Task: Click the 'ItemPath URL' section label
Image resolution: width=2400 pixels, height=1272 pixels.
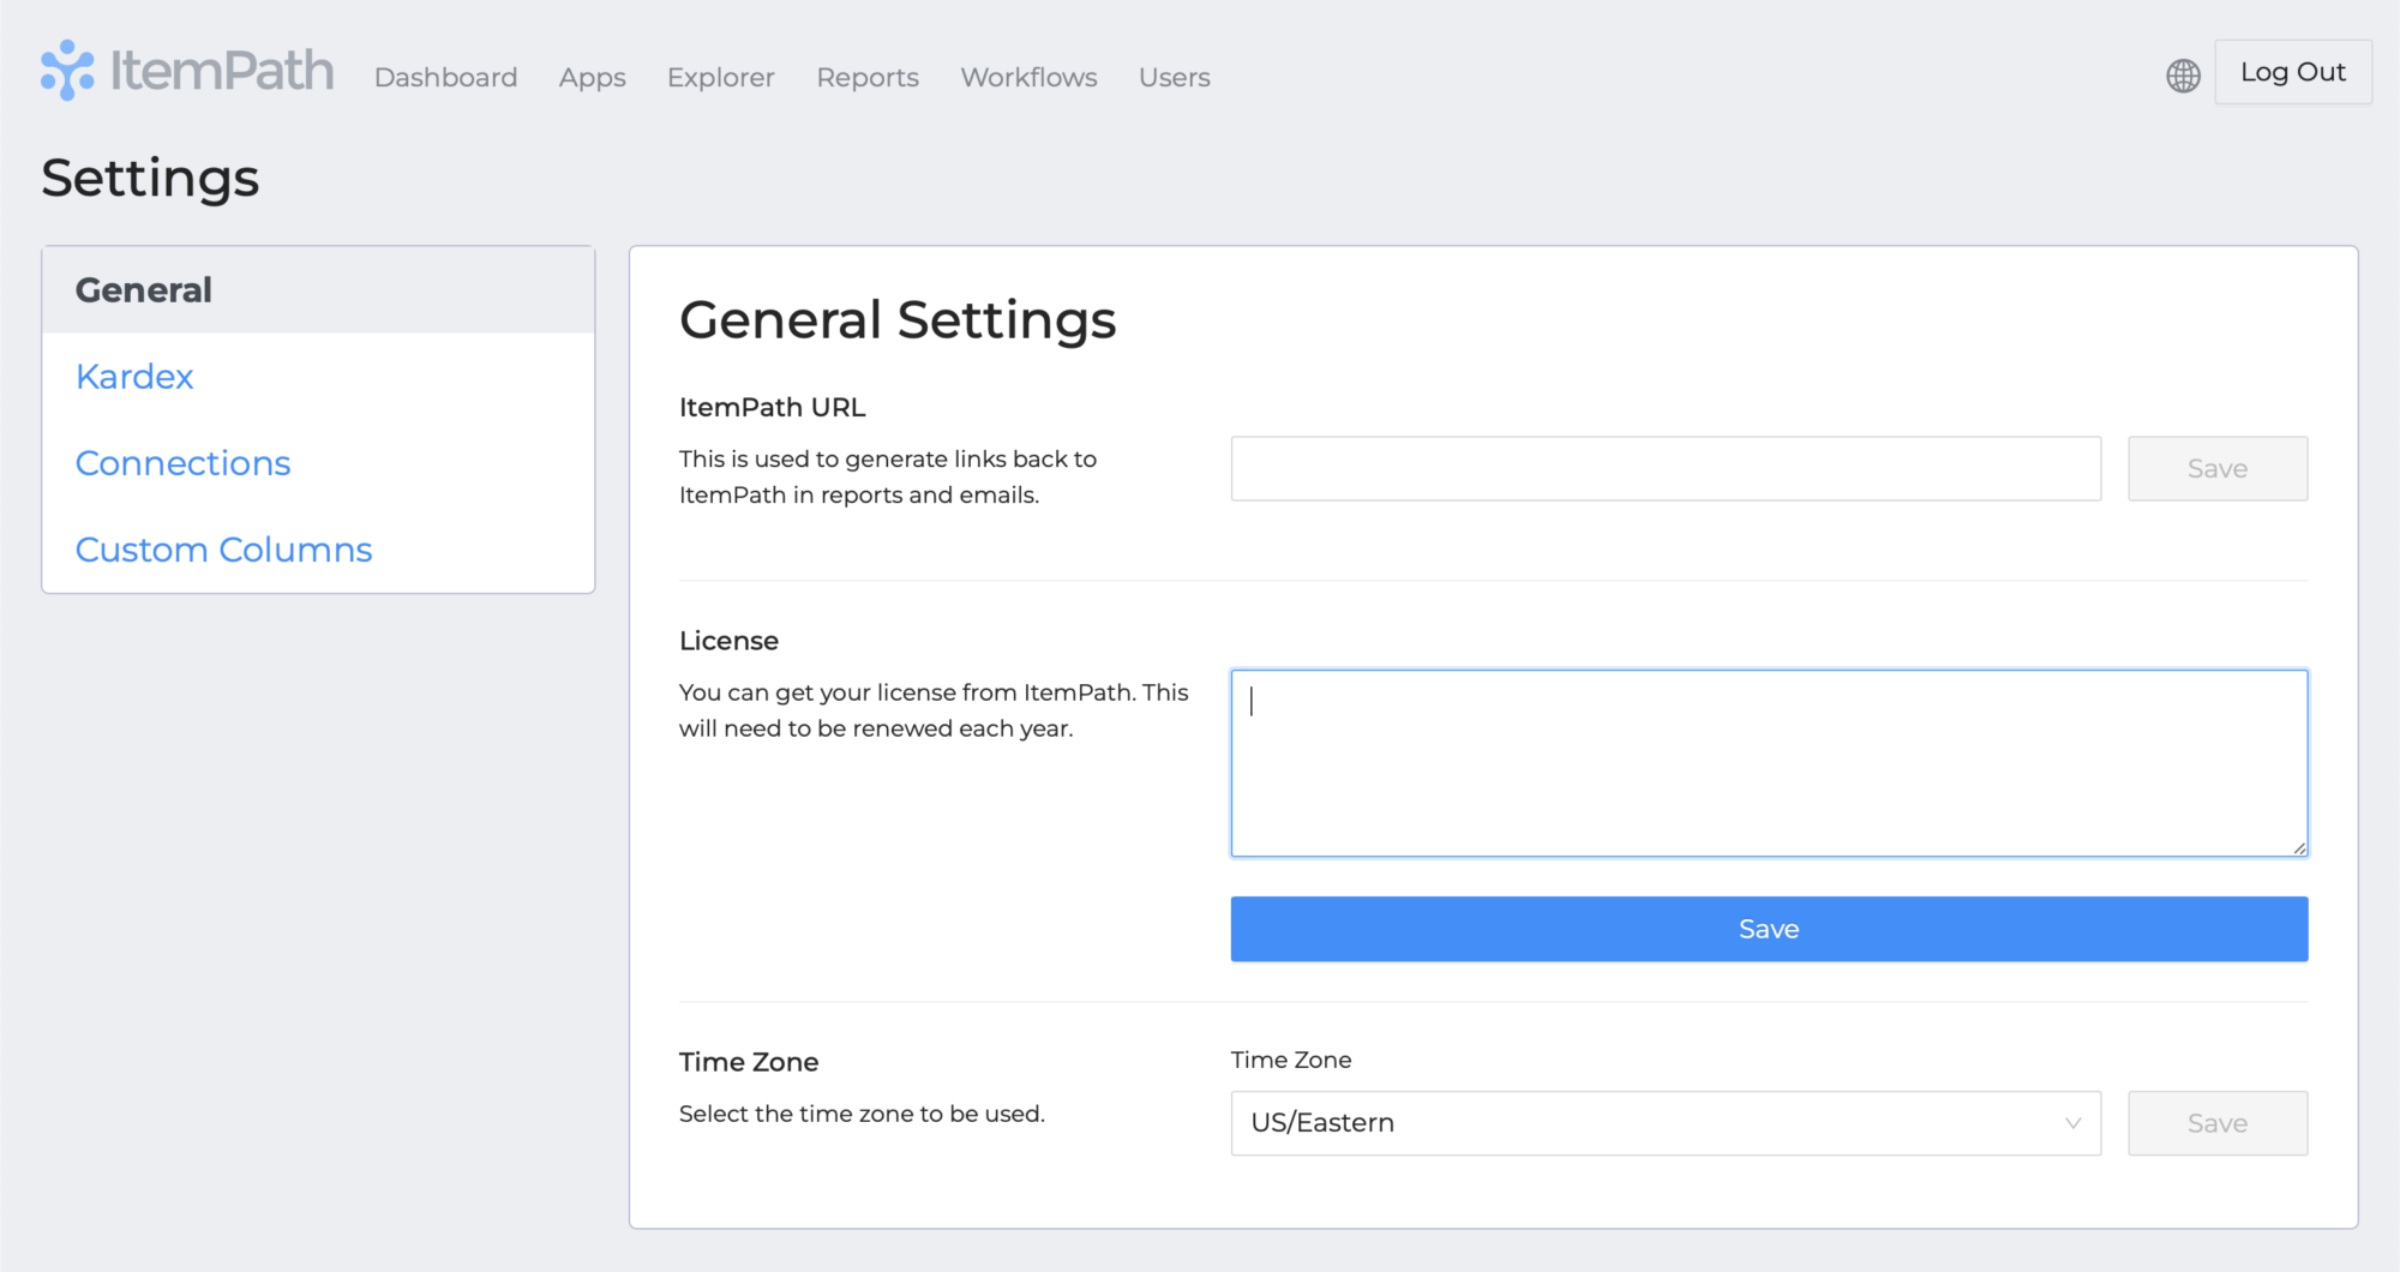Action: [x=772, y=408]
